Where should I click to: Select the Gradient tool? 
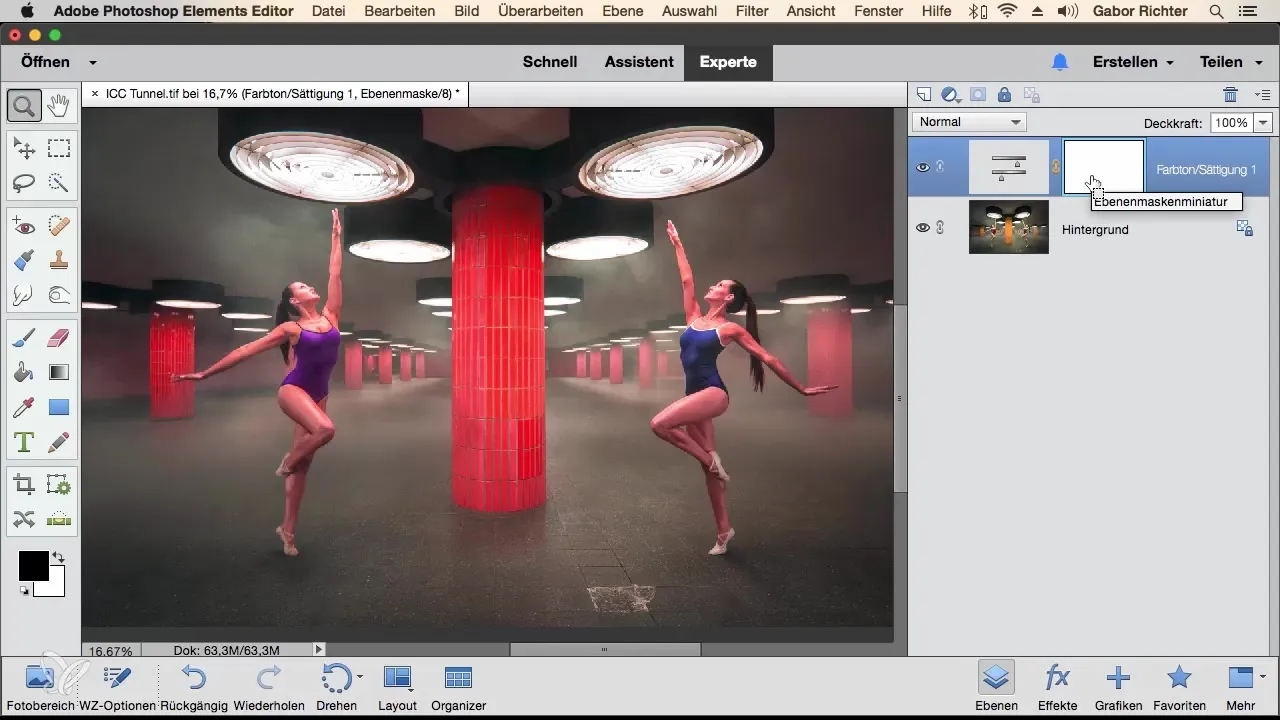(x=59, y=373)
